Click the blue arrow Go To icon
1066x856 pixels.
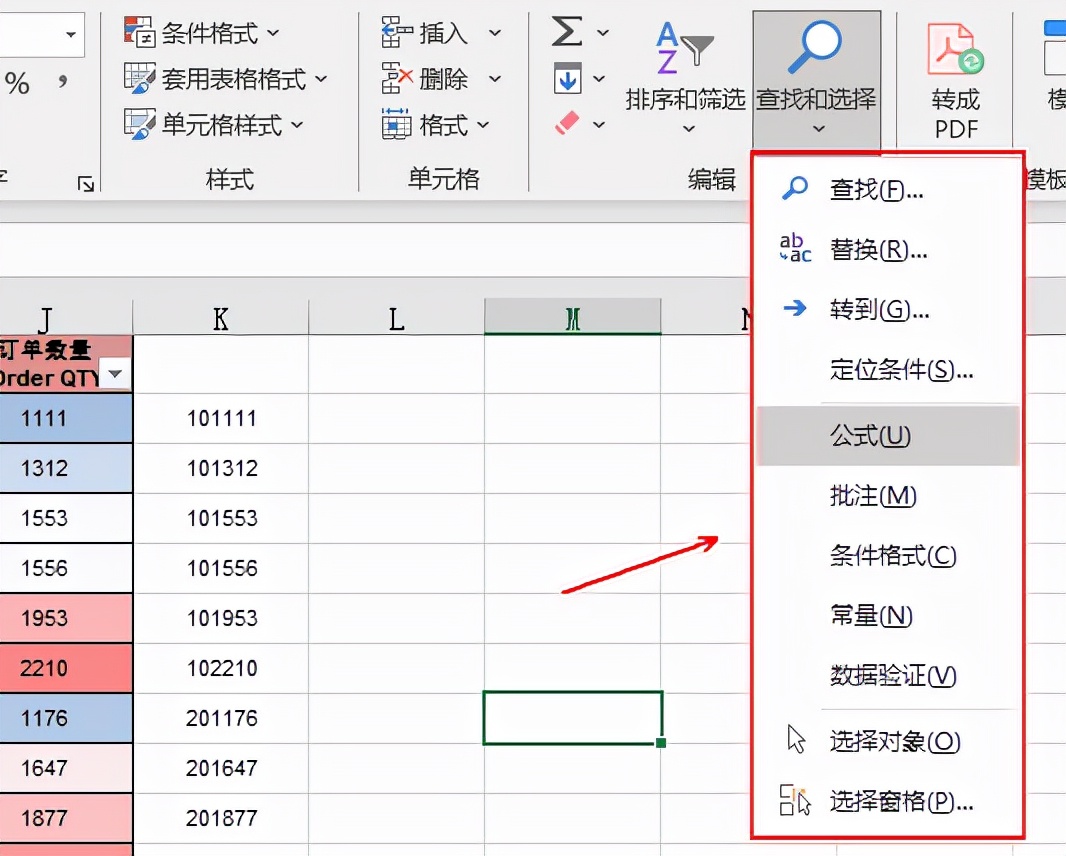click(x=795, y=309)
